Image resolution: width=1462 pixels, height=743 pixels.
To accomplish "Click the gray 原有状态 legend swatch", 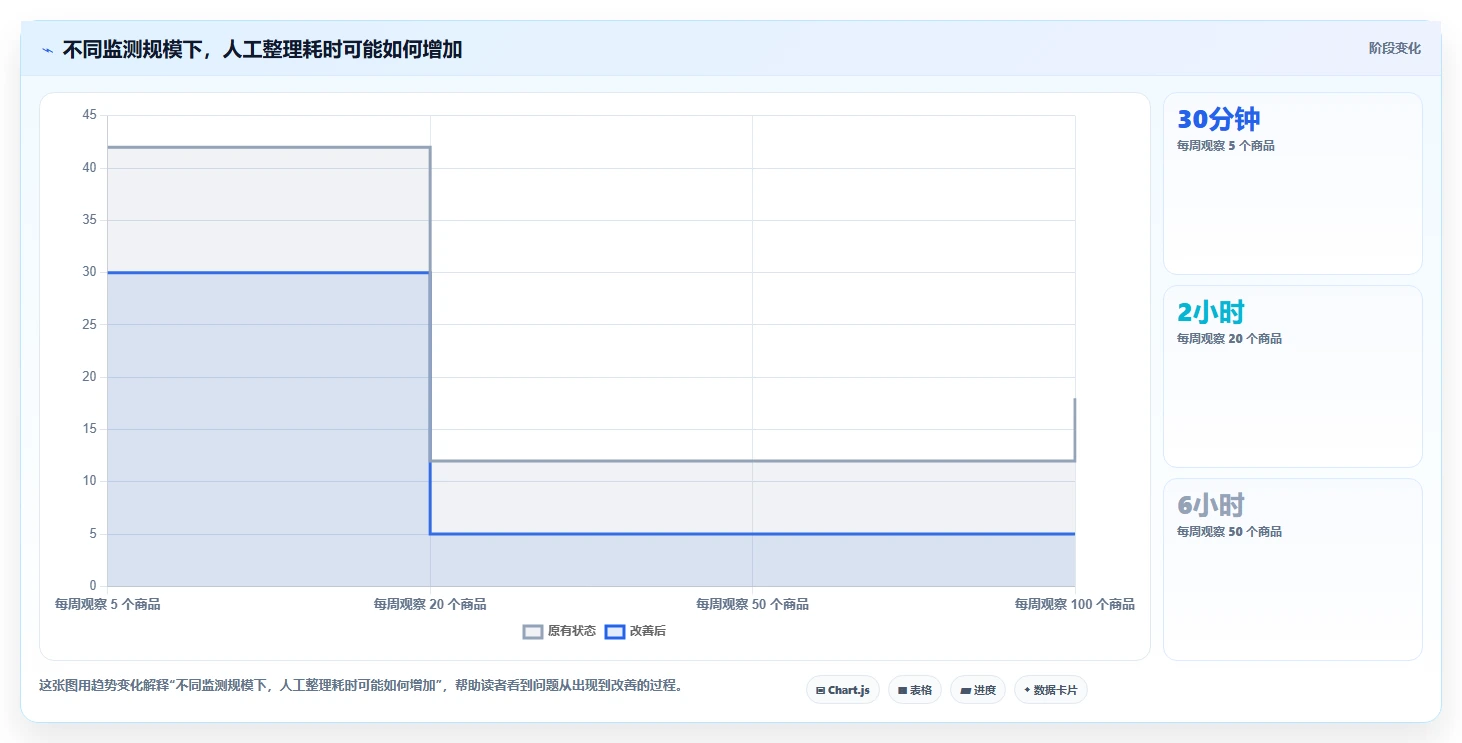I will [533, 631].
